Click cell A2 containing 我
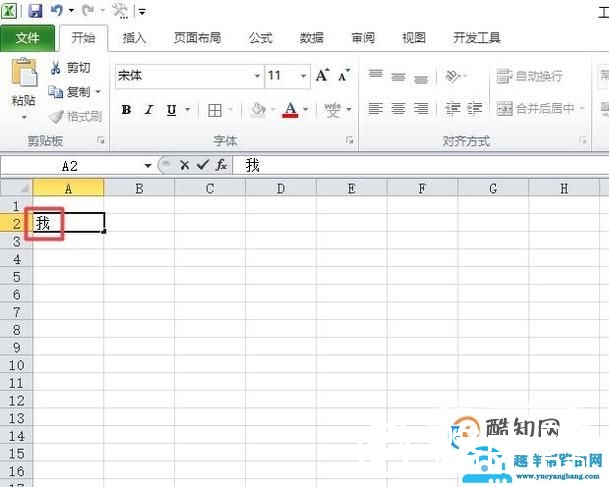Image resolution: width=609 pixels, height=487 pixels. 68,223
